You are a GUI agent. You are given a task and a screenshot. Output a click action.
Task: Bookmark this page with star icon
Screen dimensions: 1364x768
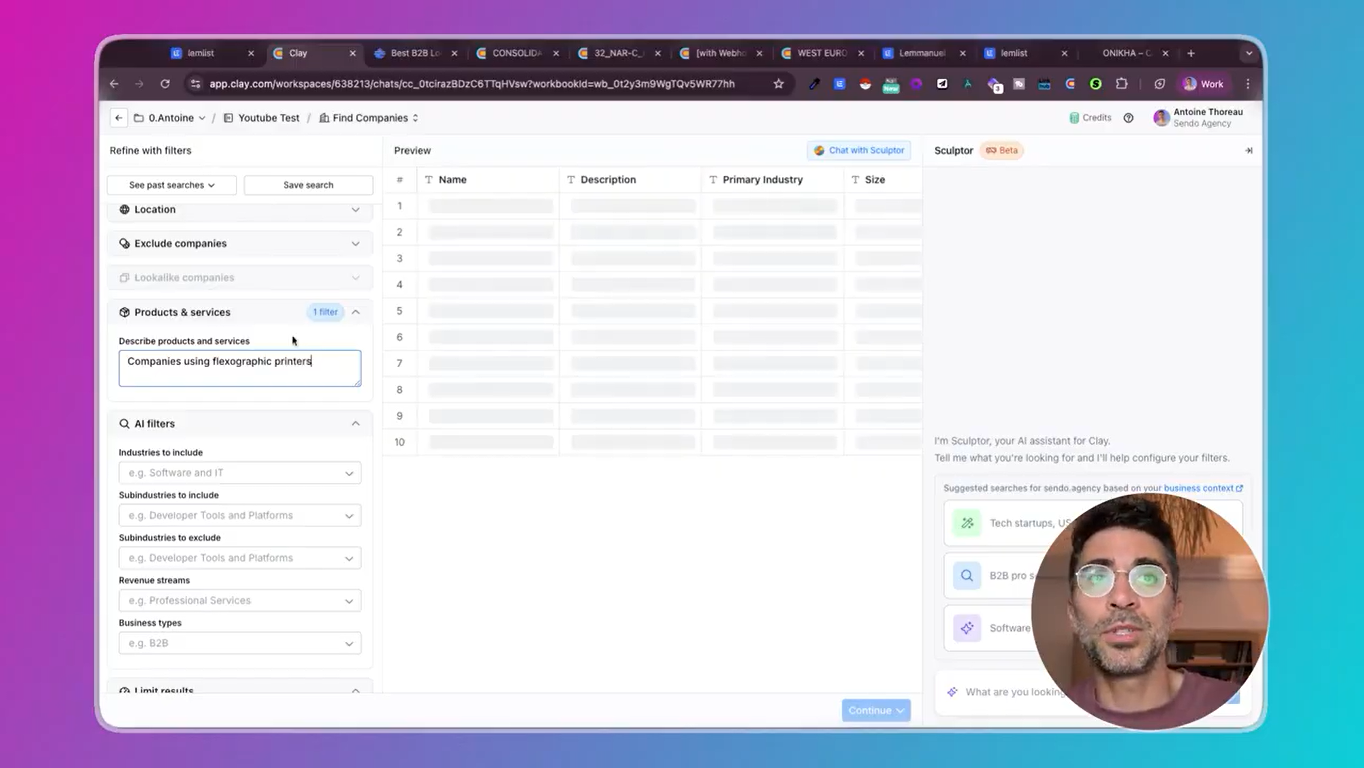pos(779,84)
